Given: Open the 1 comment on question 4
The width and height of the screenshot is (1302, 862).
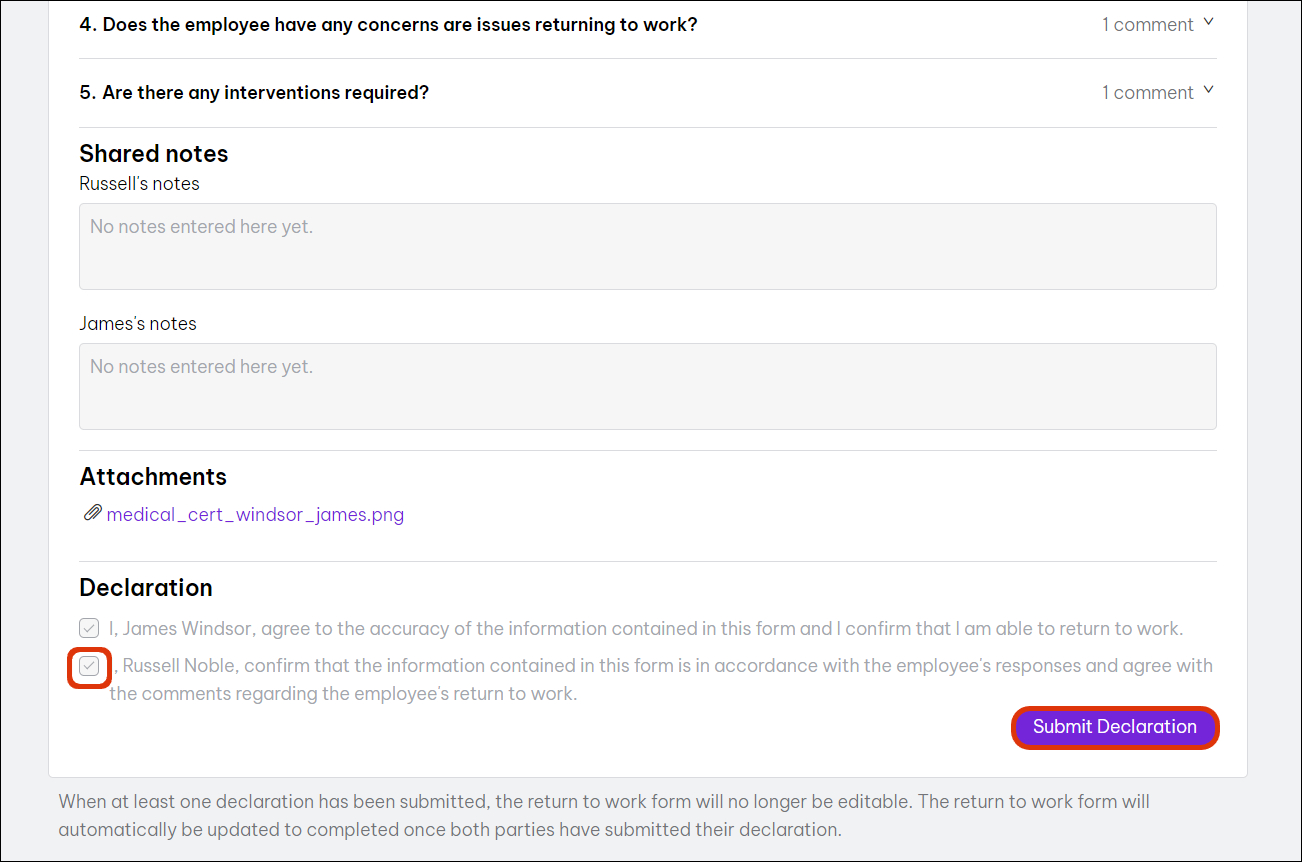Looking at the screenshot, I should (1147, 25).
